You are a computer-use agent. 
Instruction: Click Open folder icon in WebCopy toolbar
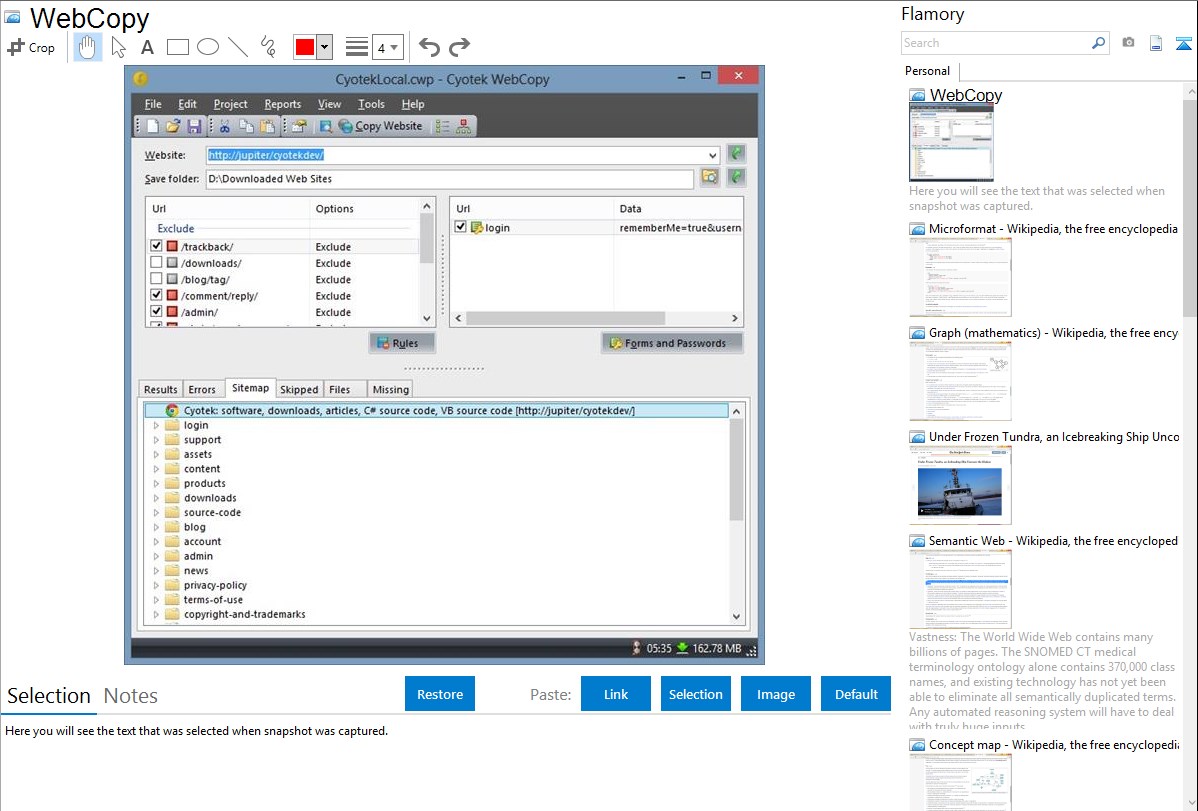[x=173, y=126]
